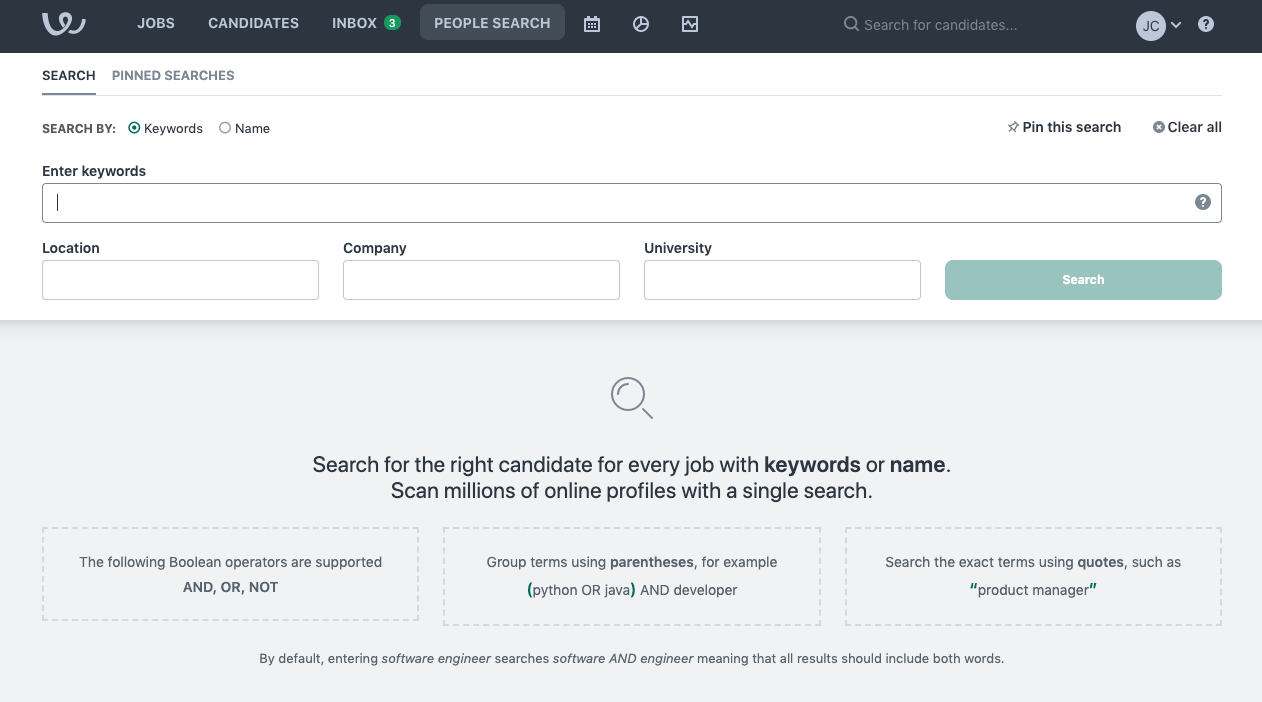Click the large magnifying glass illustration
The height and width of the screenshot is (702, 1262).
pos(632,398)
